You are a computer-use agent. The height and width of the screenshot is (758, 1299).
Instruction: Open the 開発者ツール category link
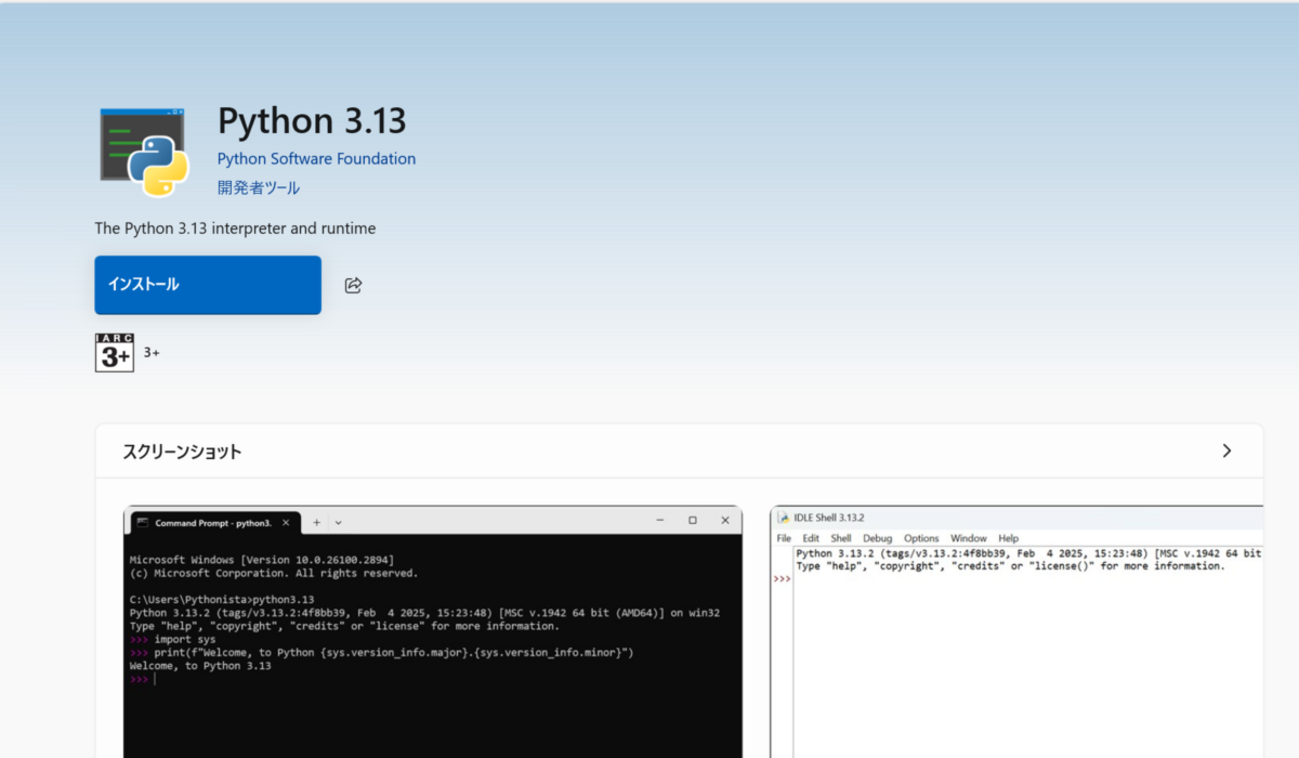[x=258, y=187]
